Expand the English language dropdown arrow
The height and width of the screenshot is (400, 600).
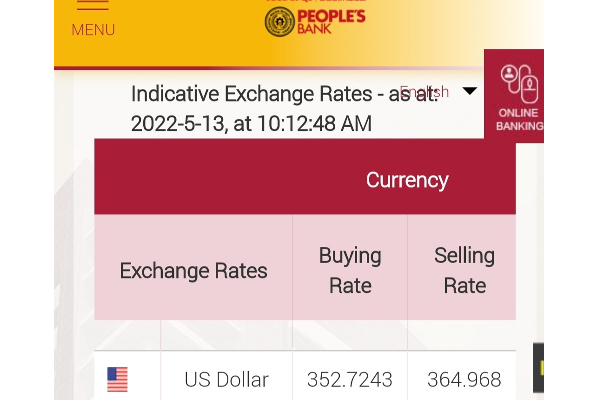[x=469, y=91]
